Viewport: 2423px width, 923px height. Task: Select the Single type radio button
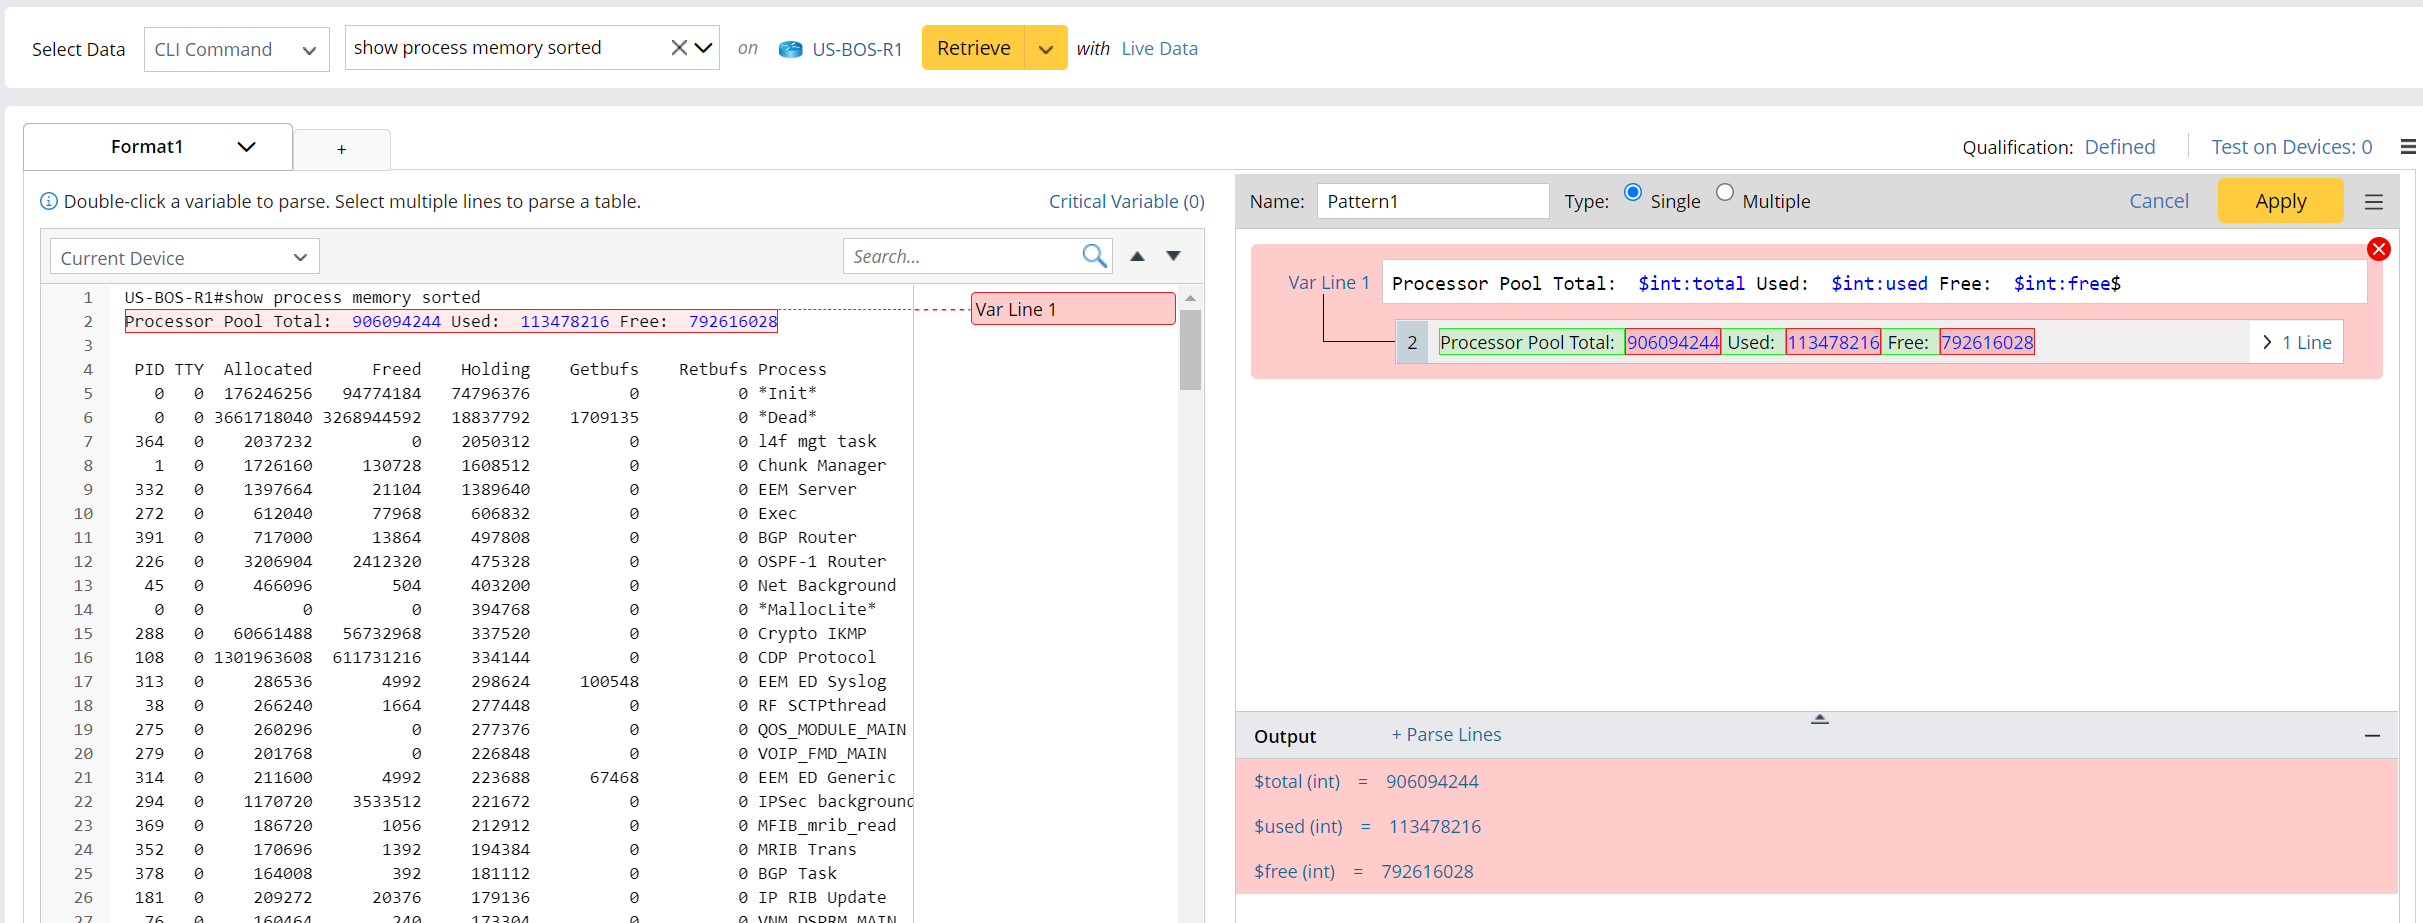click(x=1632, y=193)
